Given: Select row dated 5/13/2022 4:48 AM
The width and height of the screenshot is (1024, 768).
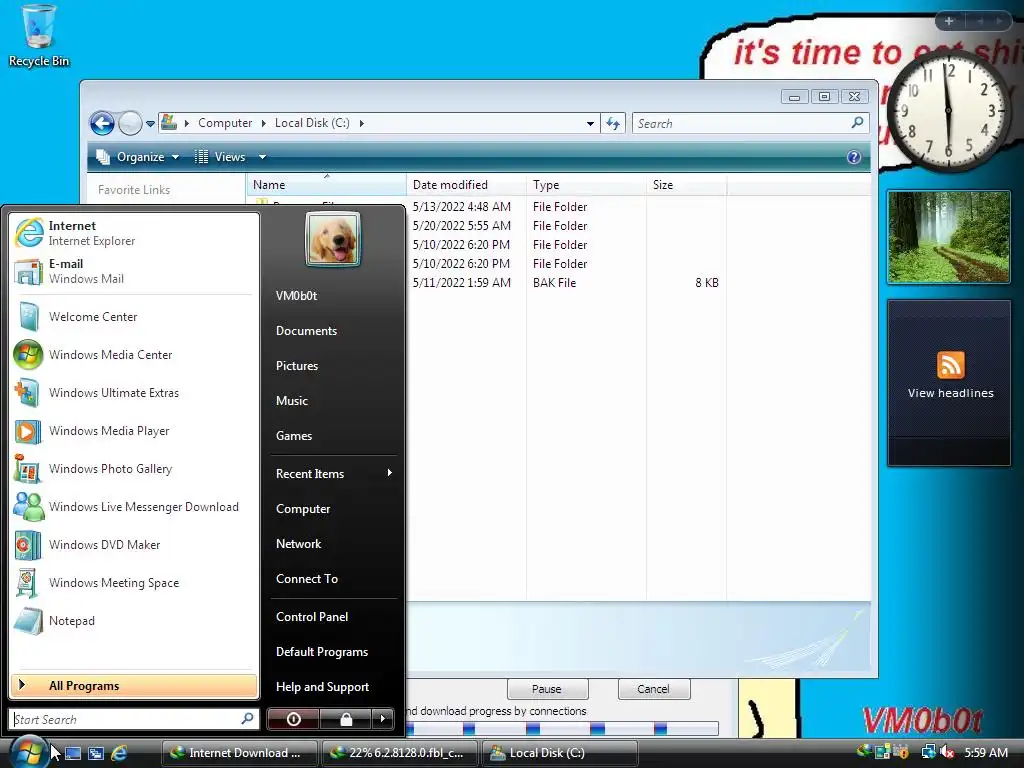Looking at the screenshot, I should 566,207.
